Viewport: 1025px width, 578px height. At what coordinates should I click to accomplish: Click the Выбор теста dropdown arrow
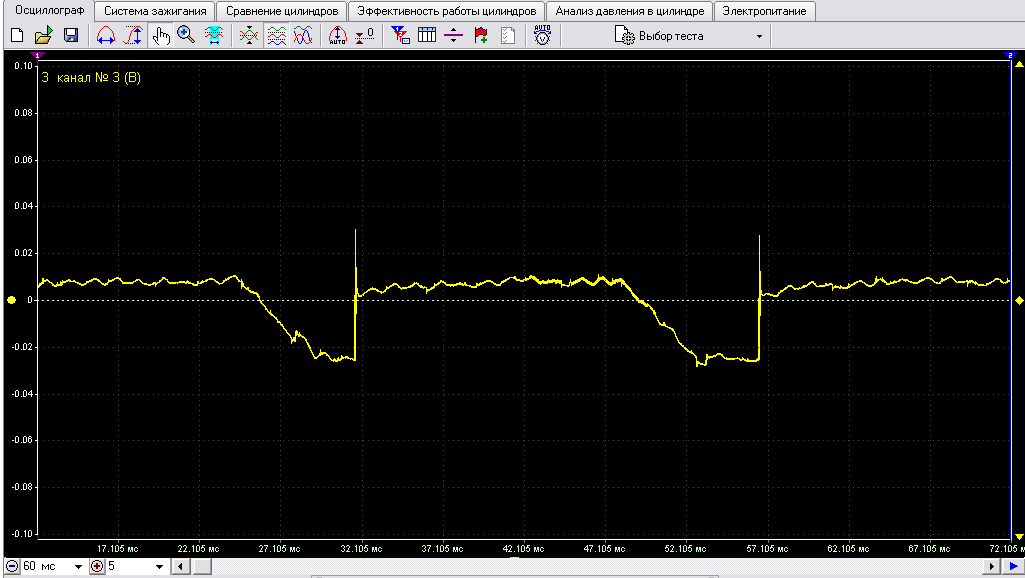pyautogui.click(x=759, y=37)
